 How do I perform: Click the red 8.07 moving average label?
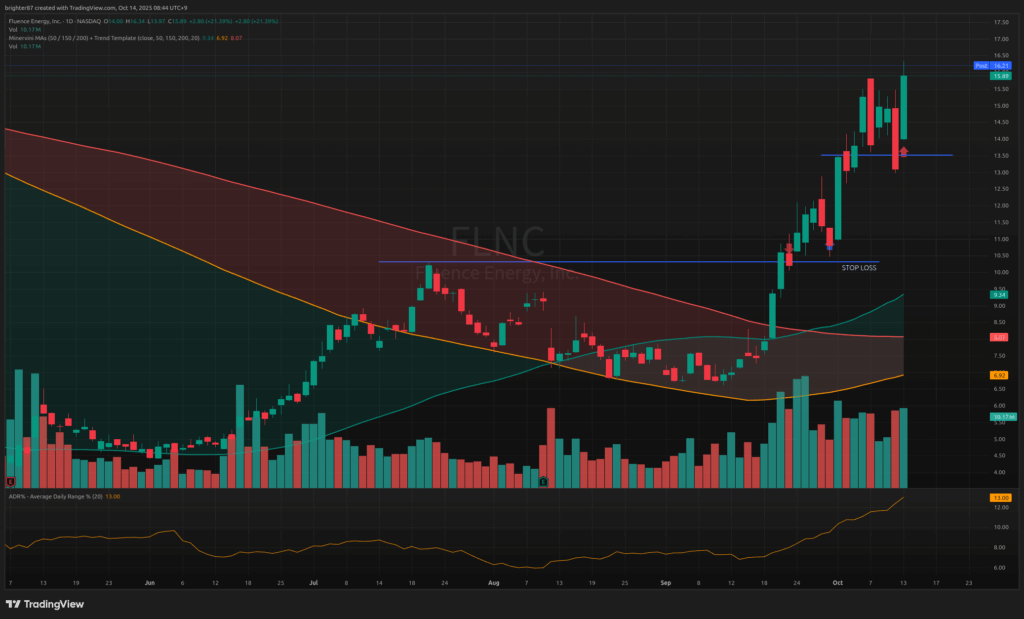click(x=998, y=337)
